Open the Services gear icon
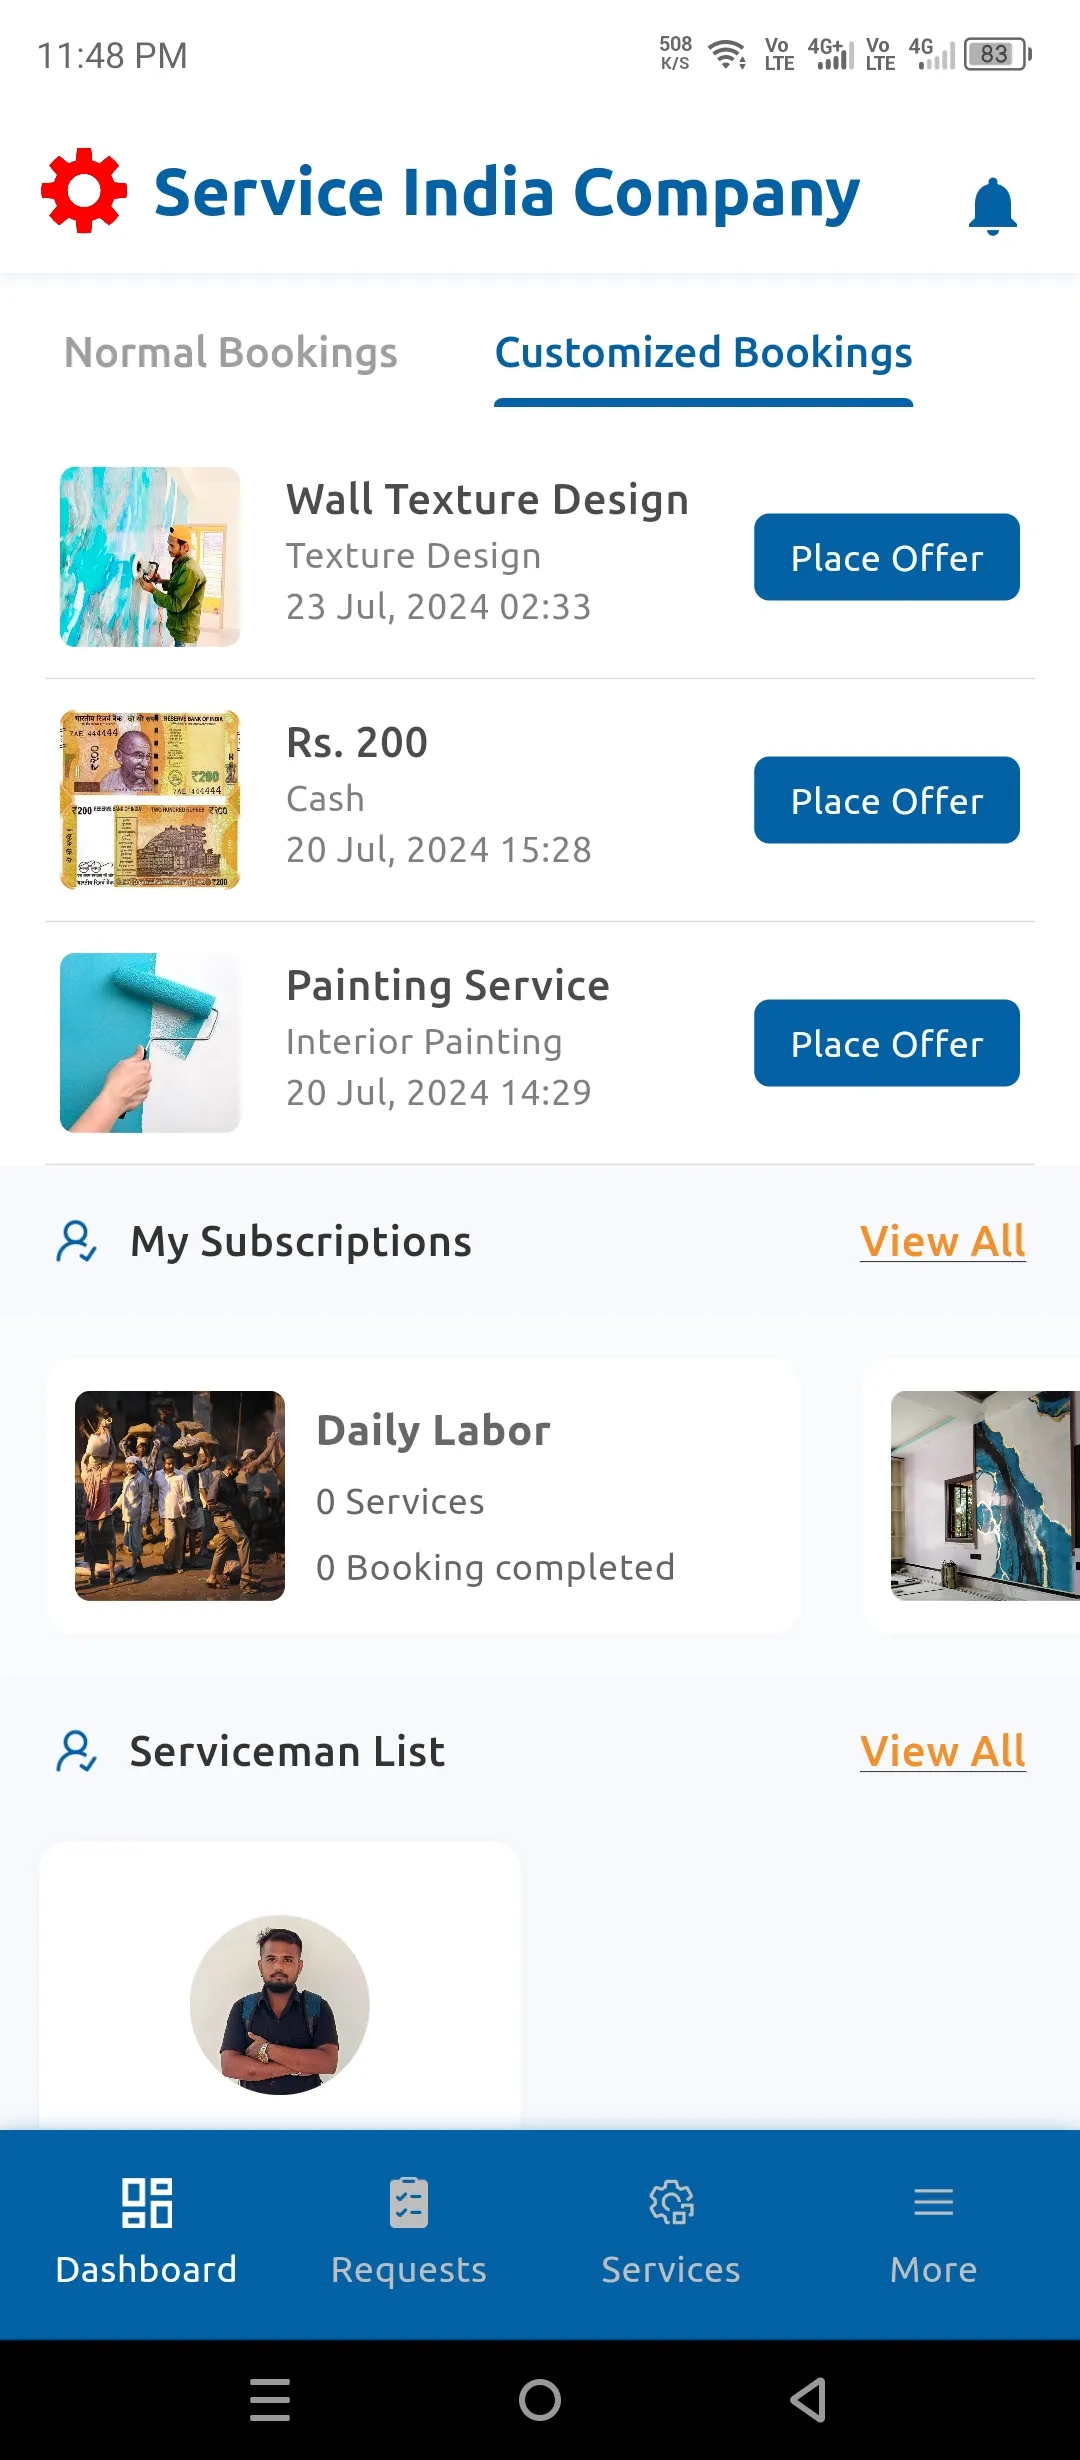 click(671, 2203)
